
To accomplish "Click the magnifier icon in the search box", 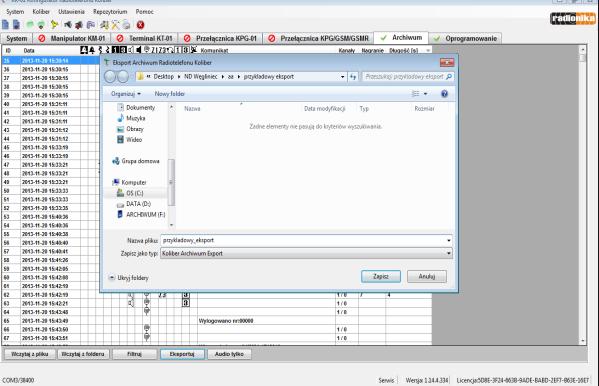I will [449, 76].
